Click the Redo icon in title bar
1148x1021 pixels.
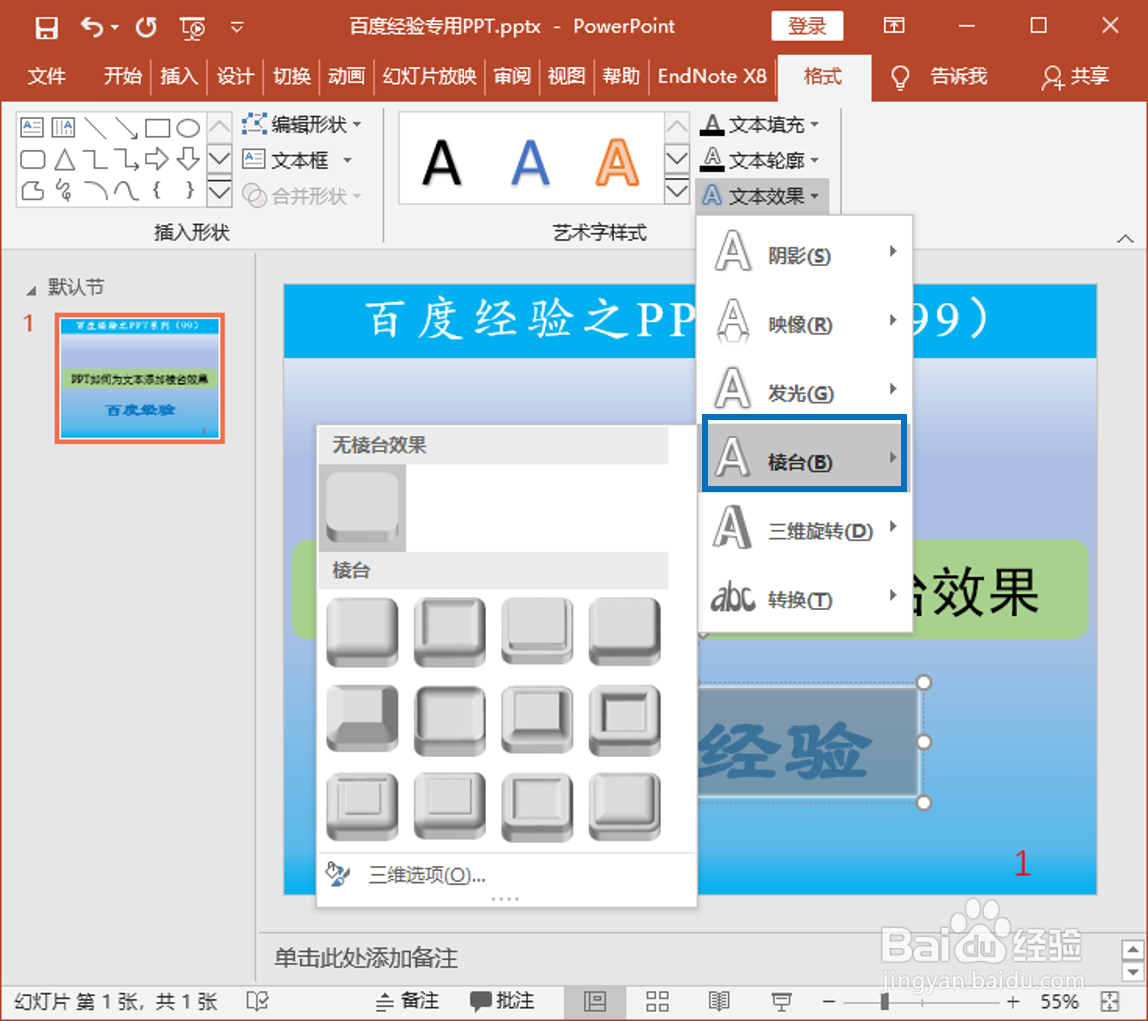146,27
